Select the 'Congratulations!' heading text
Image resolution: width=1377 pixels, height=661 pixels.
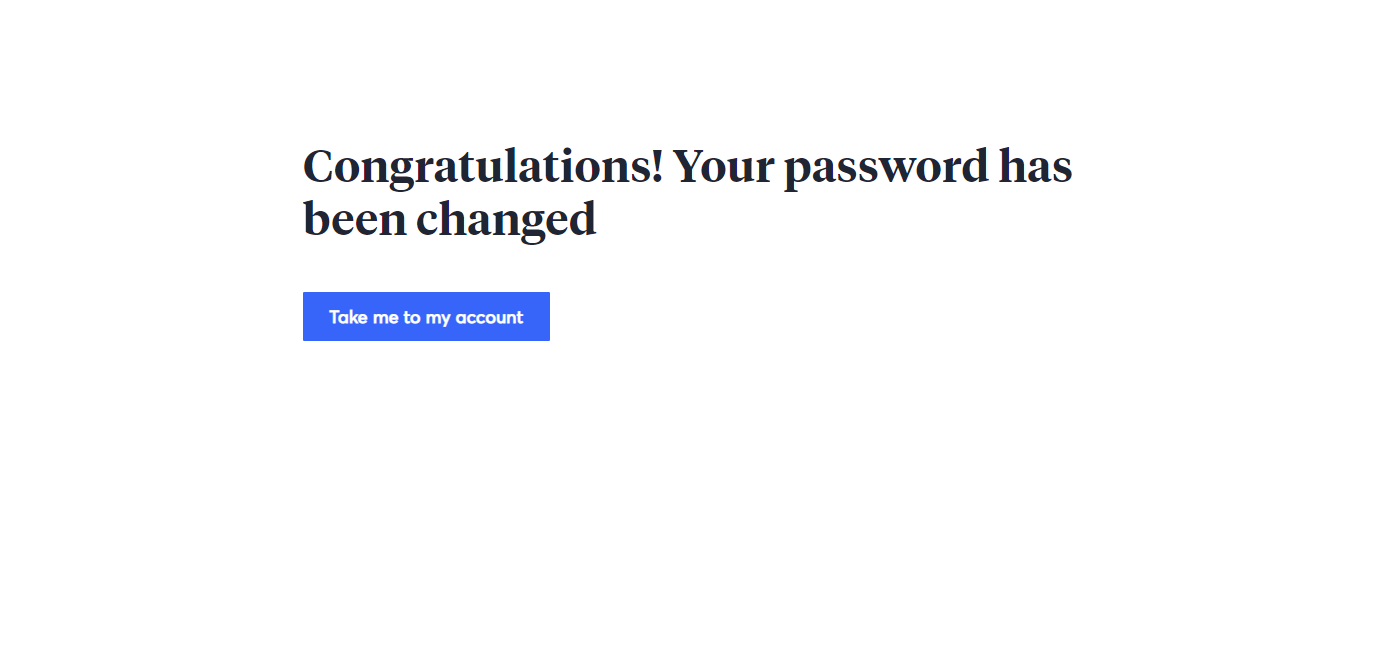point(483,167)
